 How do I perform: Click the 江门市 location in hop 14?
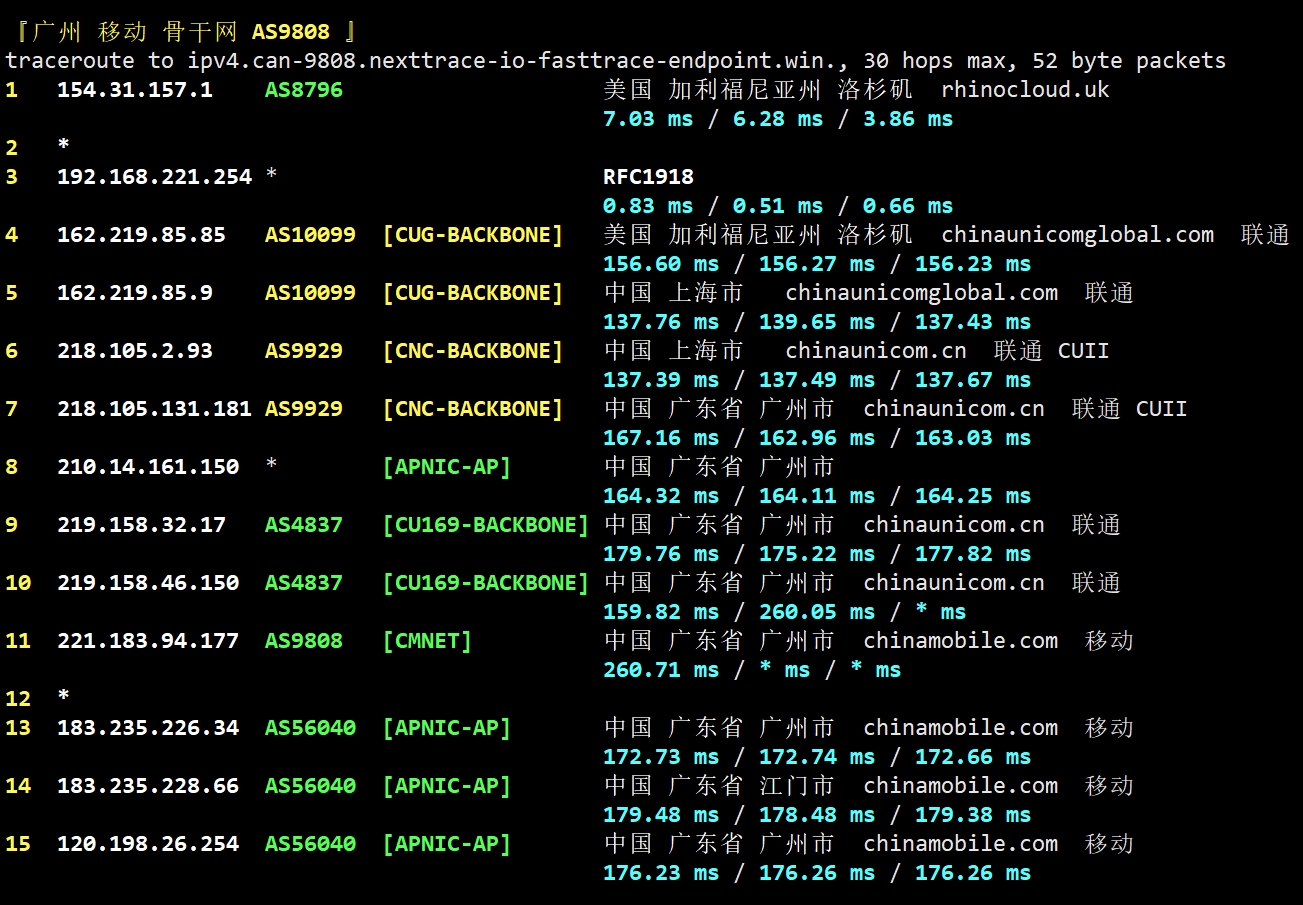click(x=796, y=786)
